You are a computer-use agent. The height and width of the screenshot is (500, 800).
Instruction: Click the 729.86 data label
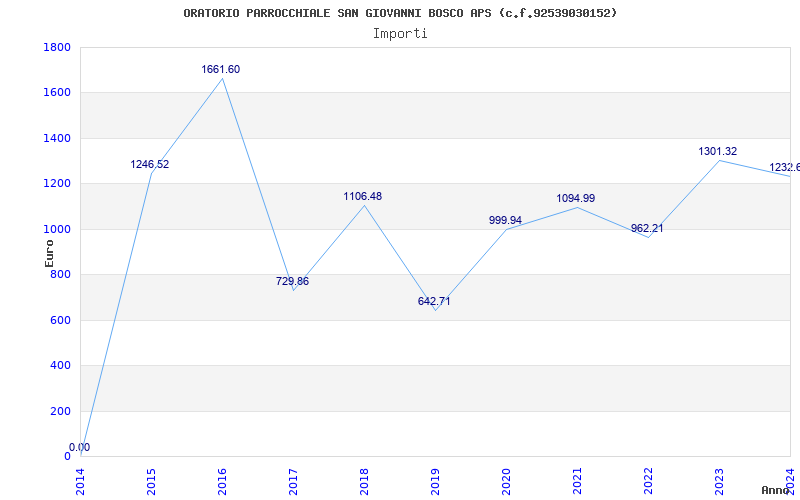[292, 281]
